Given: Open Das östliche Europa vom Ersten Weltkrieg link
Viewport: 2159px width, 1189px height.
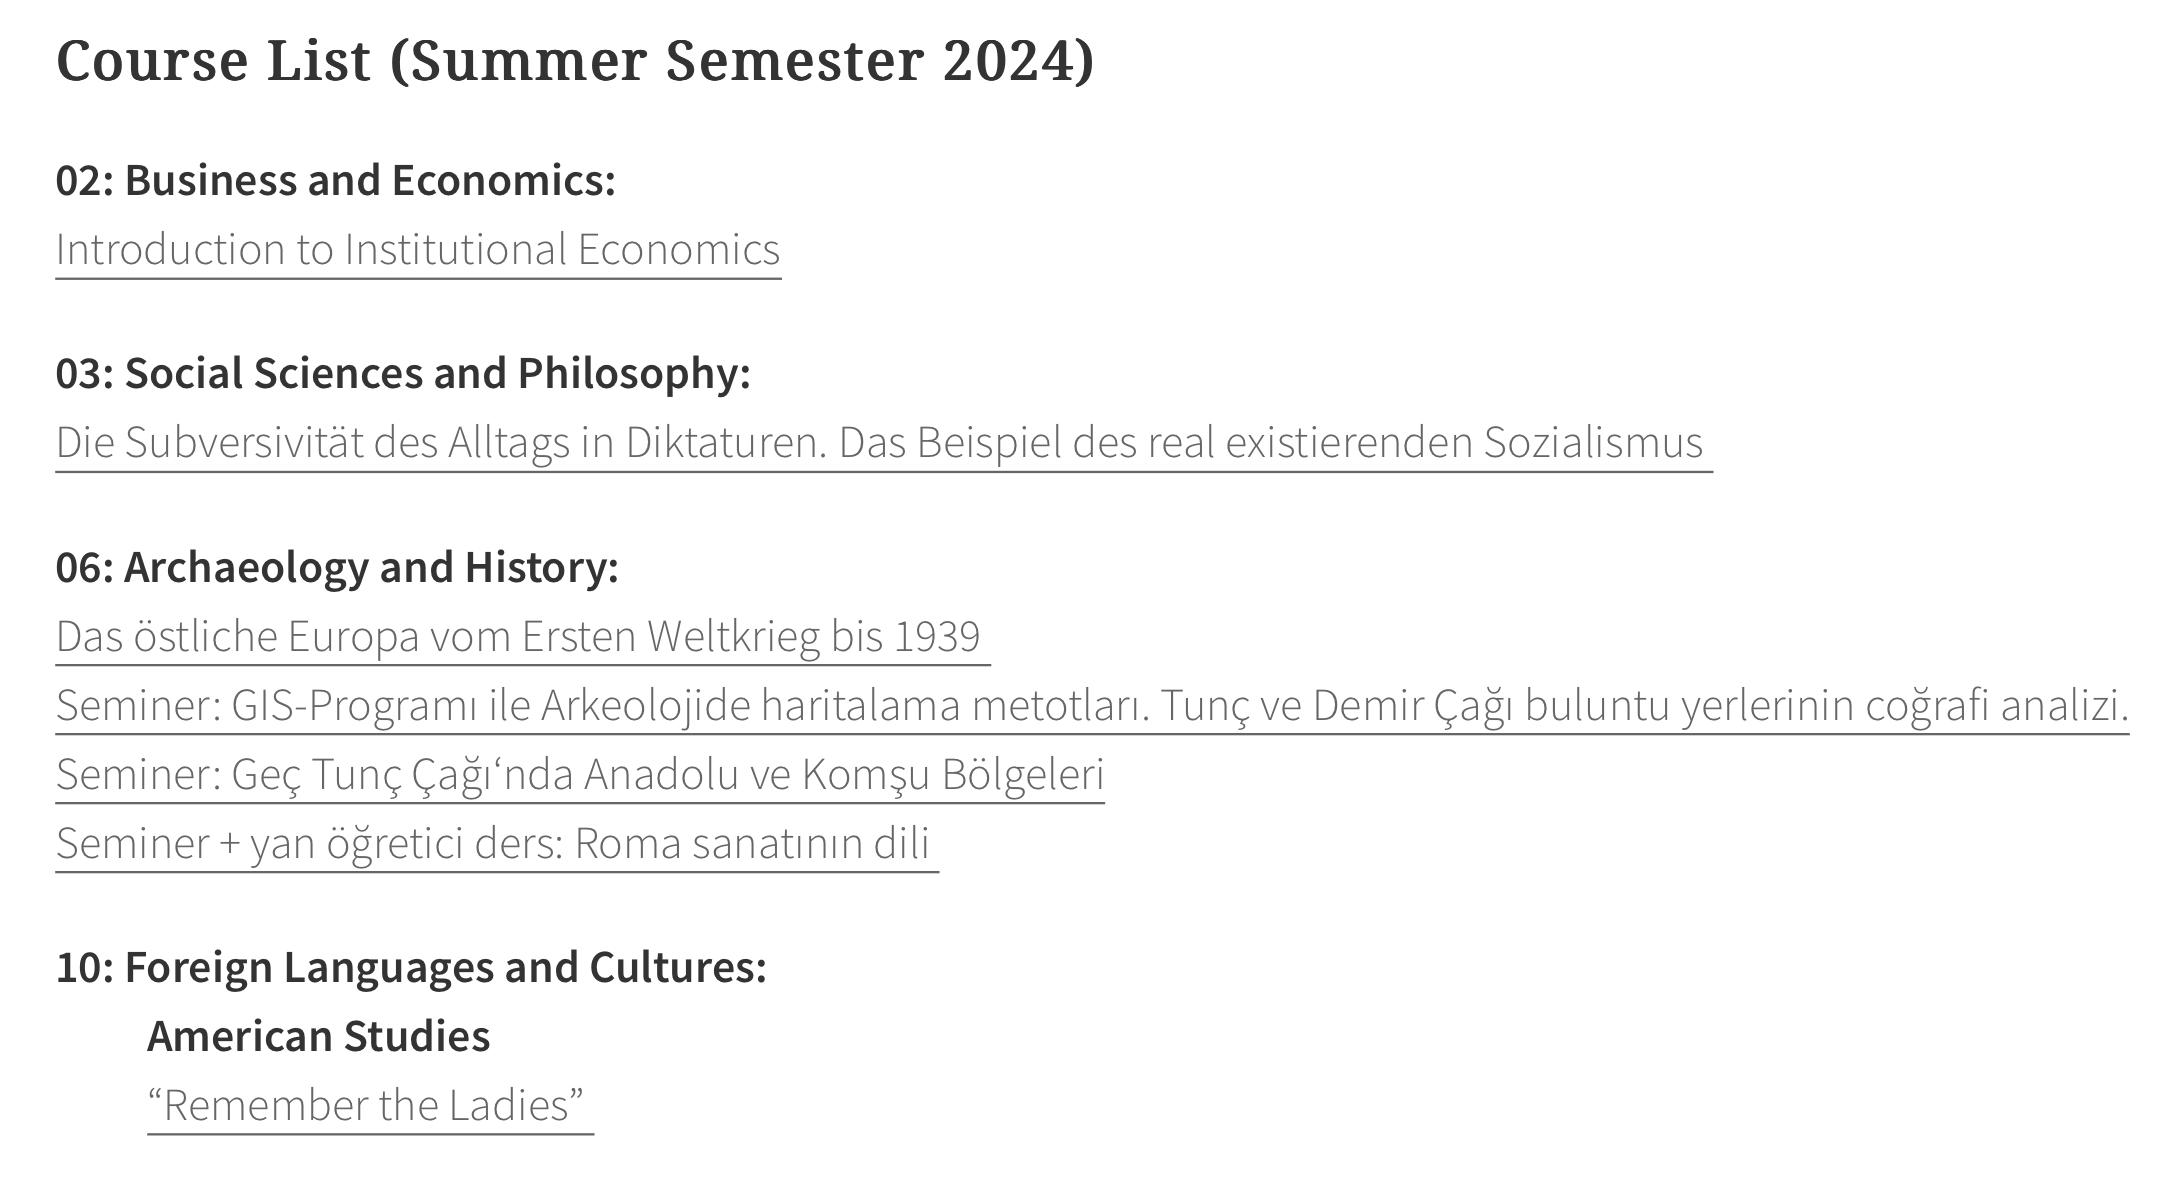Looking at the screenshot, I should 523,636.
